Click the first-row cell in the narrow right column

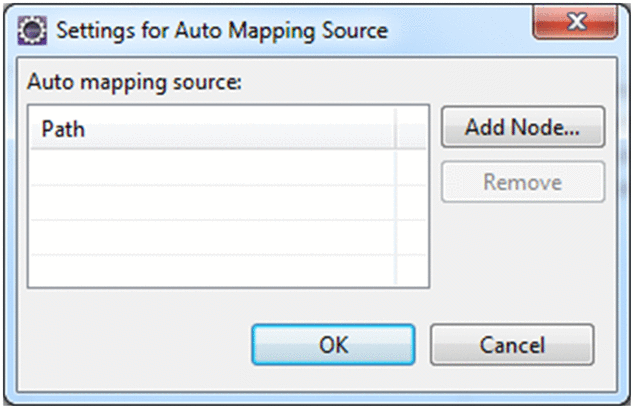click(411, 167)
